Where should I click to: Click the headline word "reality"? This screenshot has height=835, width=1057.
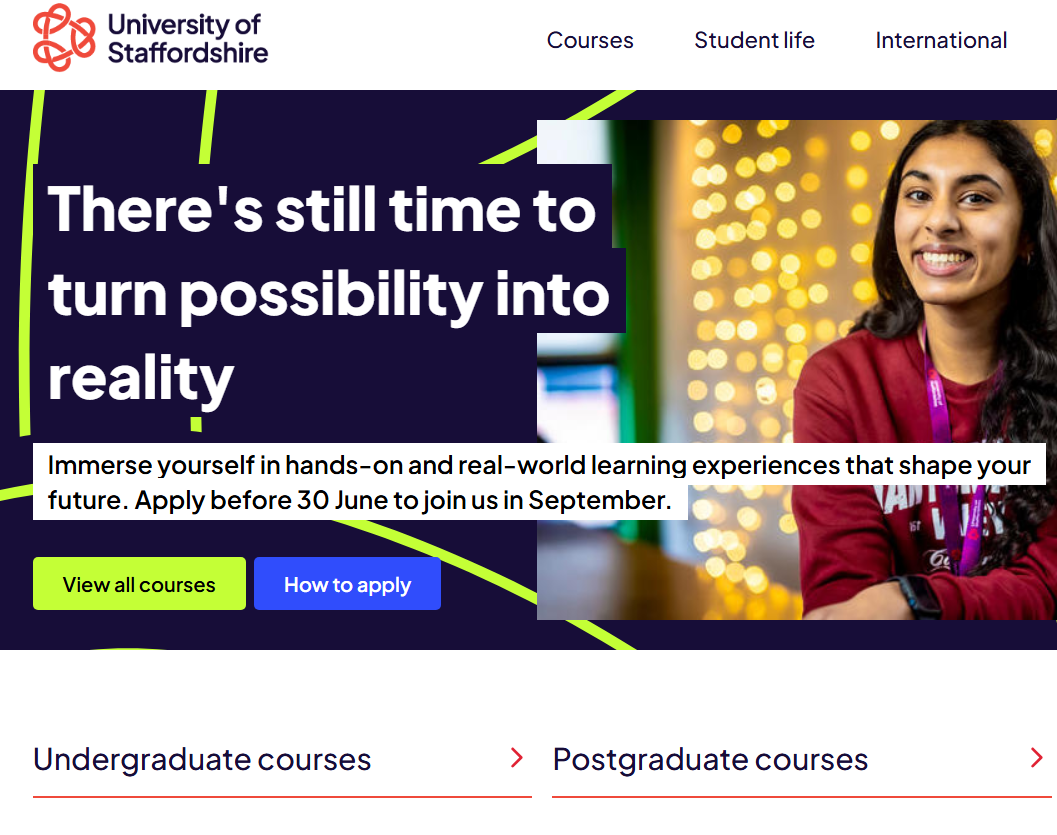pos(141,378)
